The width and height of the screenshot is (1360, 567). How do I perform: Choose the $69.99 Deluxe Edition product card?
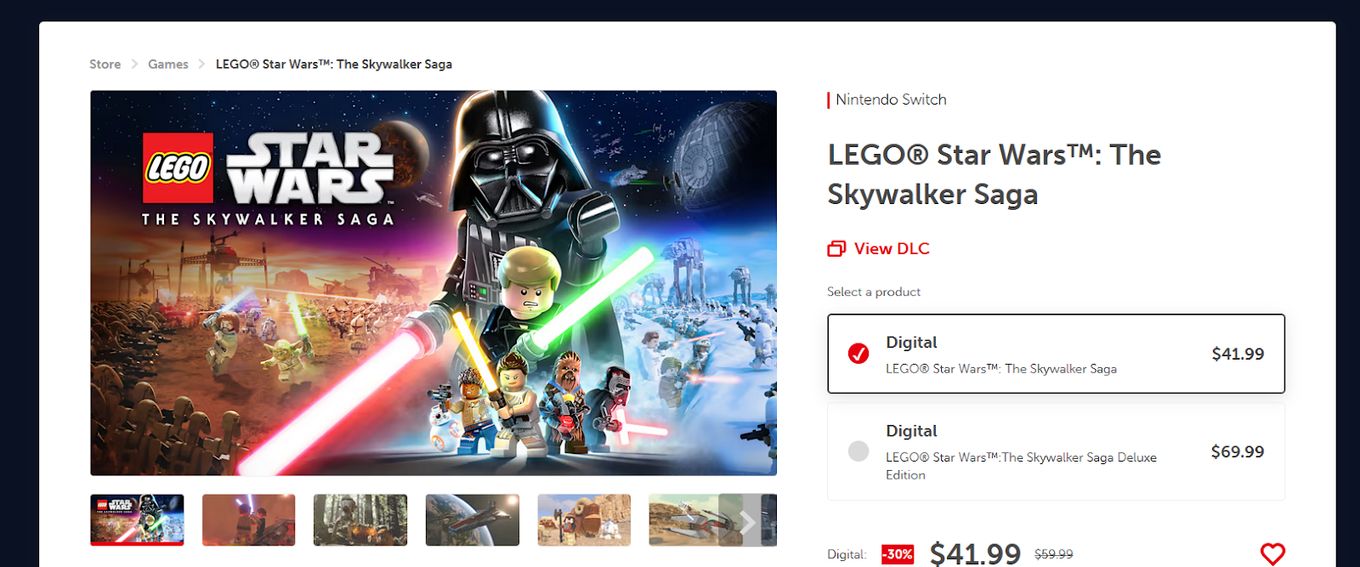click(x=1056, y=451)
